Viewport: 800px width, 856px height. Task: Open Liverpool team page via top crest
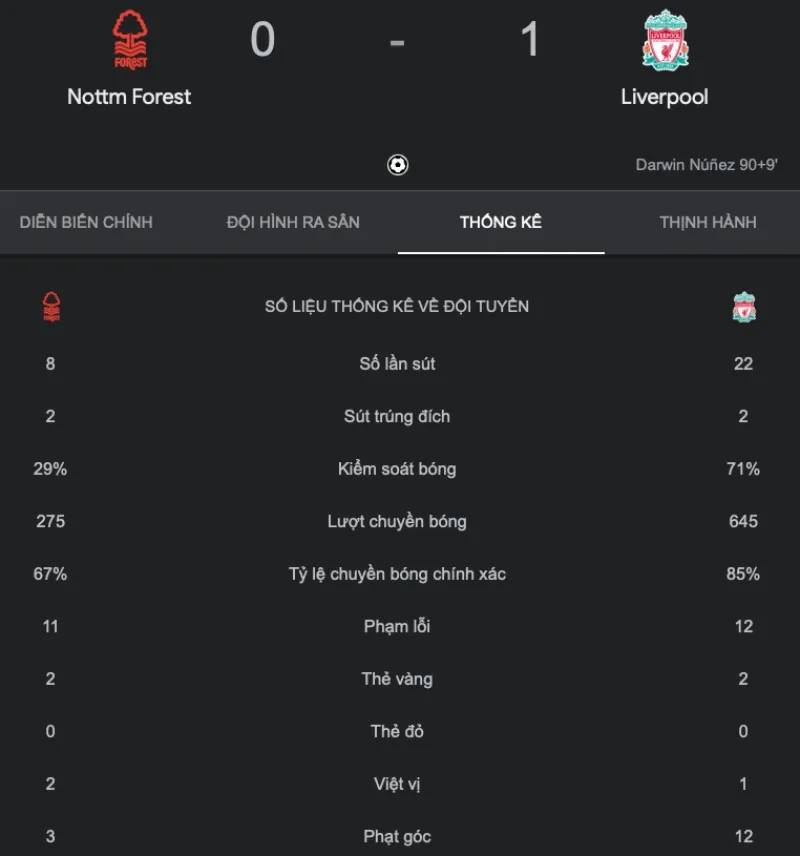pos(664,40)
